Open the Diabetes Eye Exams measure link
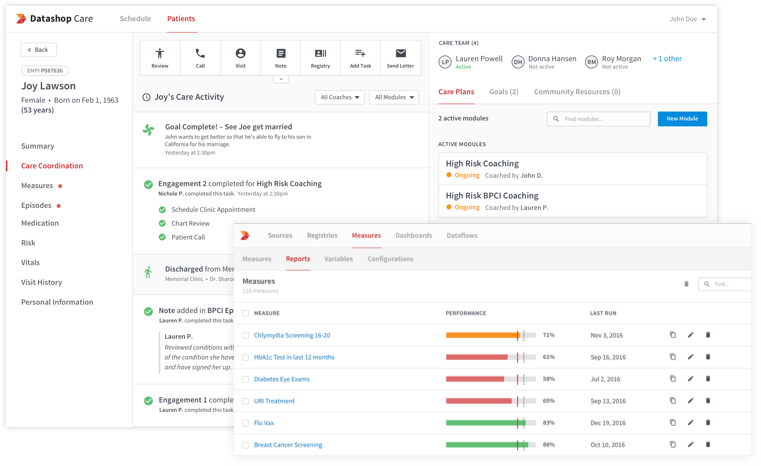The width and height of the screenshot is (761, 466). pos(281,379)
